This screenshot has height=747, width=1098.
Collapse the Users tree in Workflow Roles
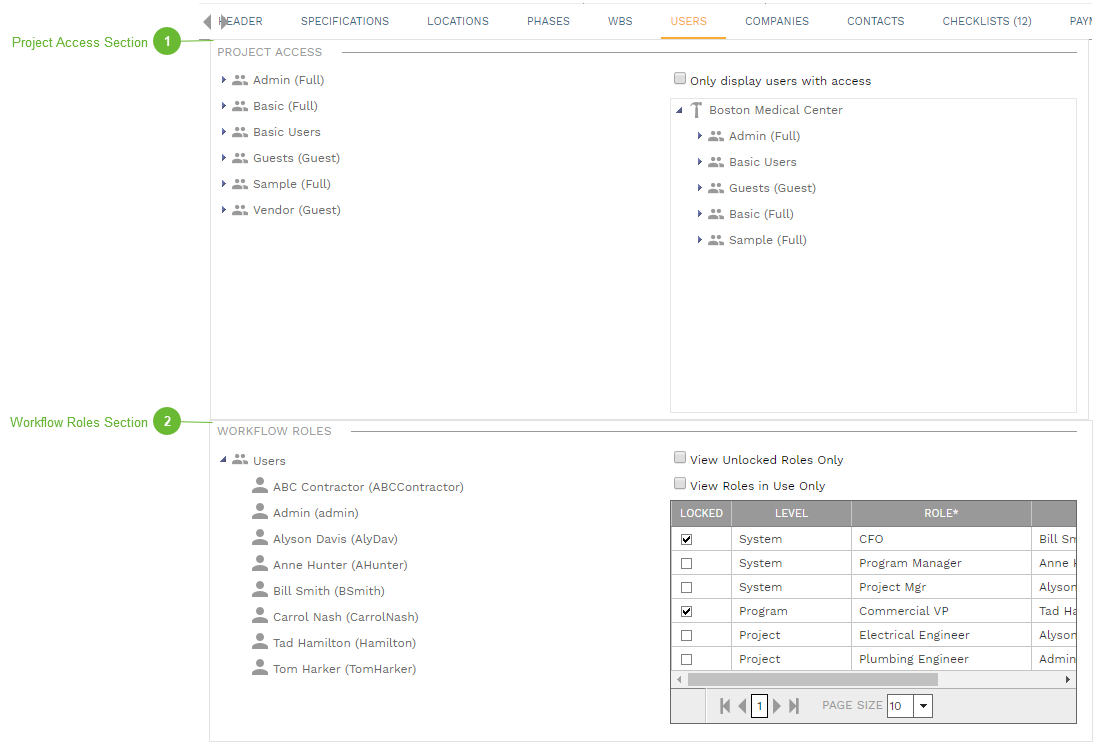coord(223,460)
